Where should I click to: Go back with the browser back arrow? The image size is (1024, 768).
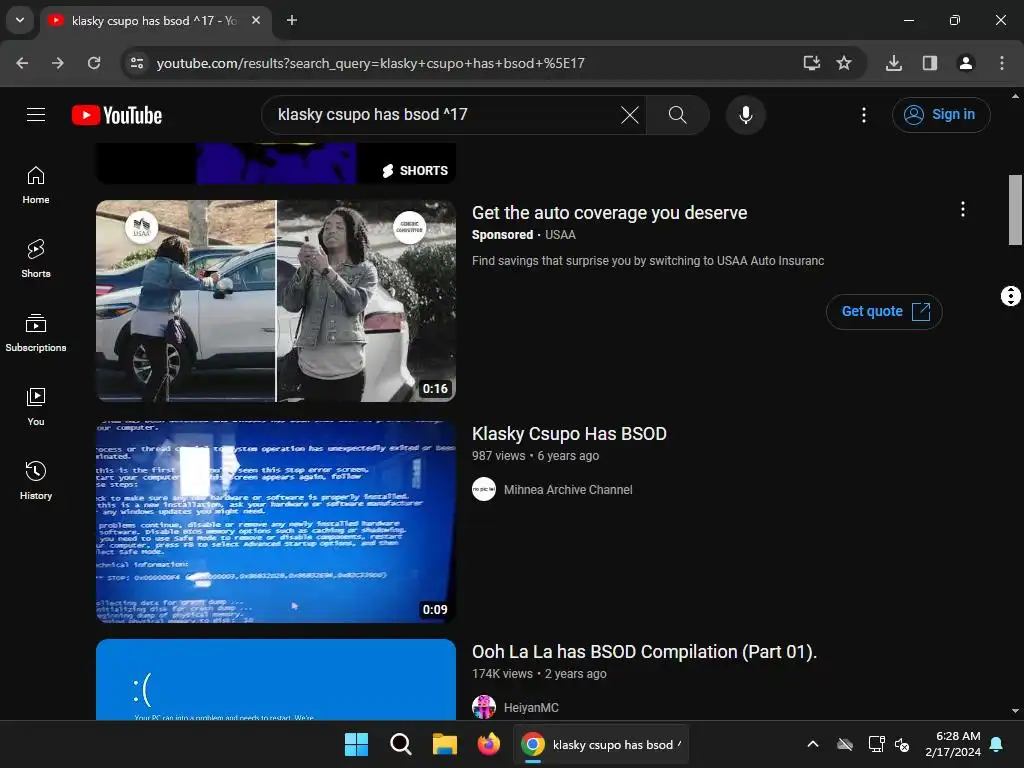22,63
